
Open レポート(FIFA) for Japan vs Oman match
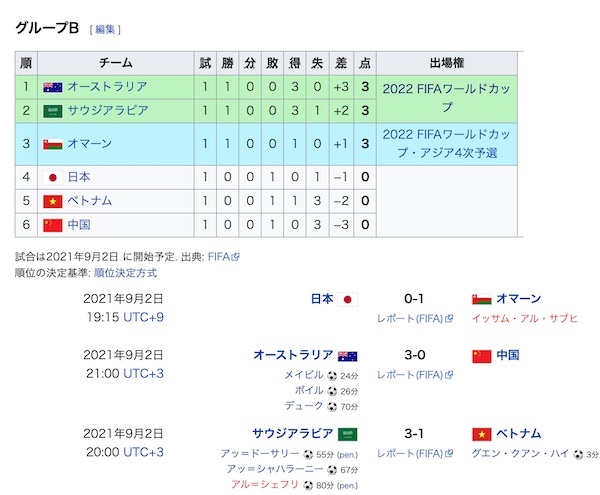[x=411, y=319]
